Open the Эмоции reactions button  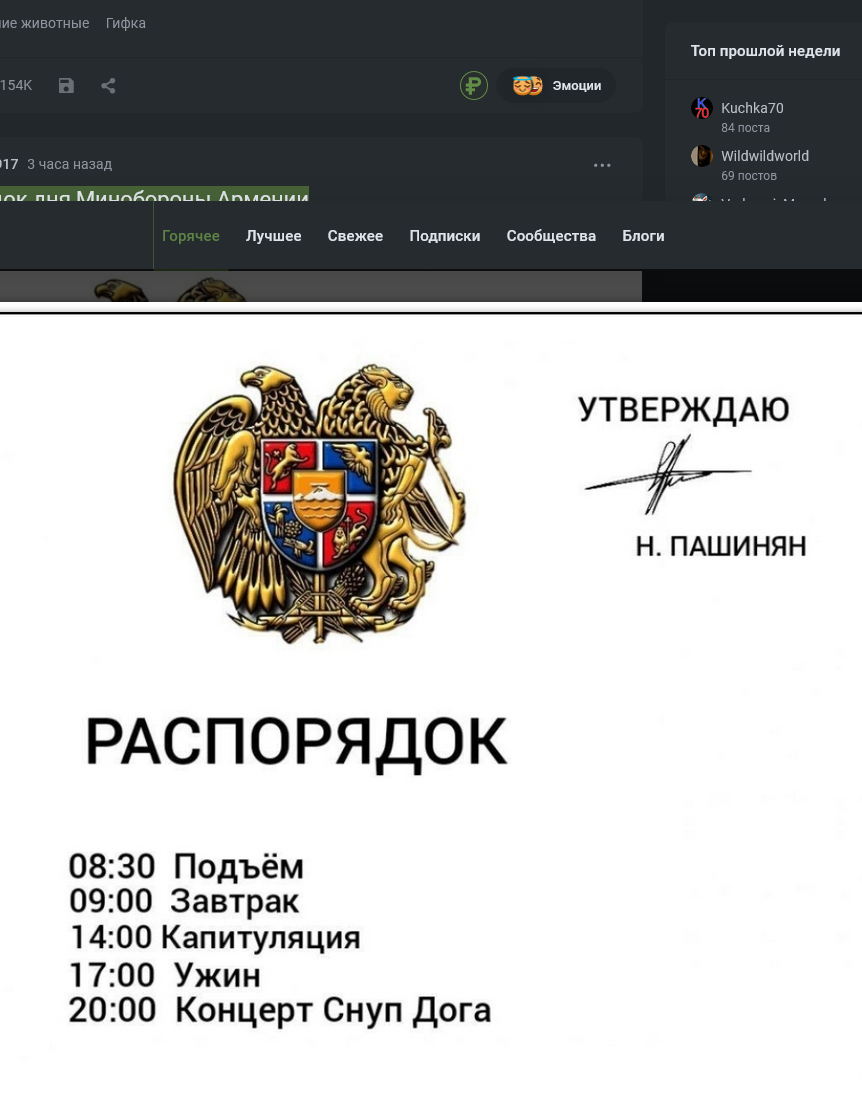pos(556,85)
